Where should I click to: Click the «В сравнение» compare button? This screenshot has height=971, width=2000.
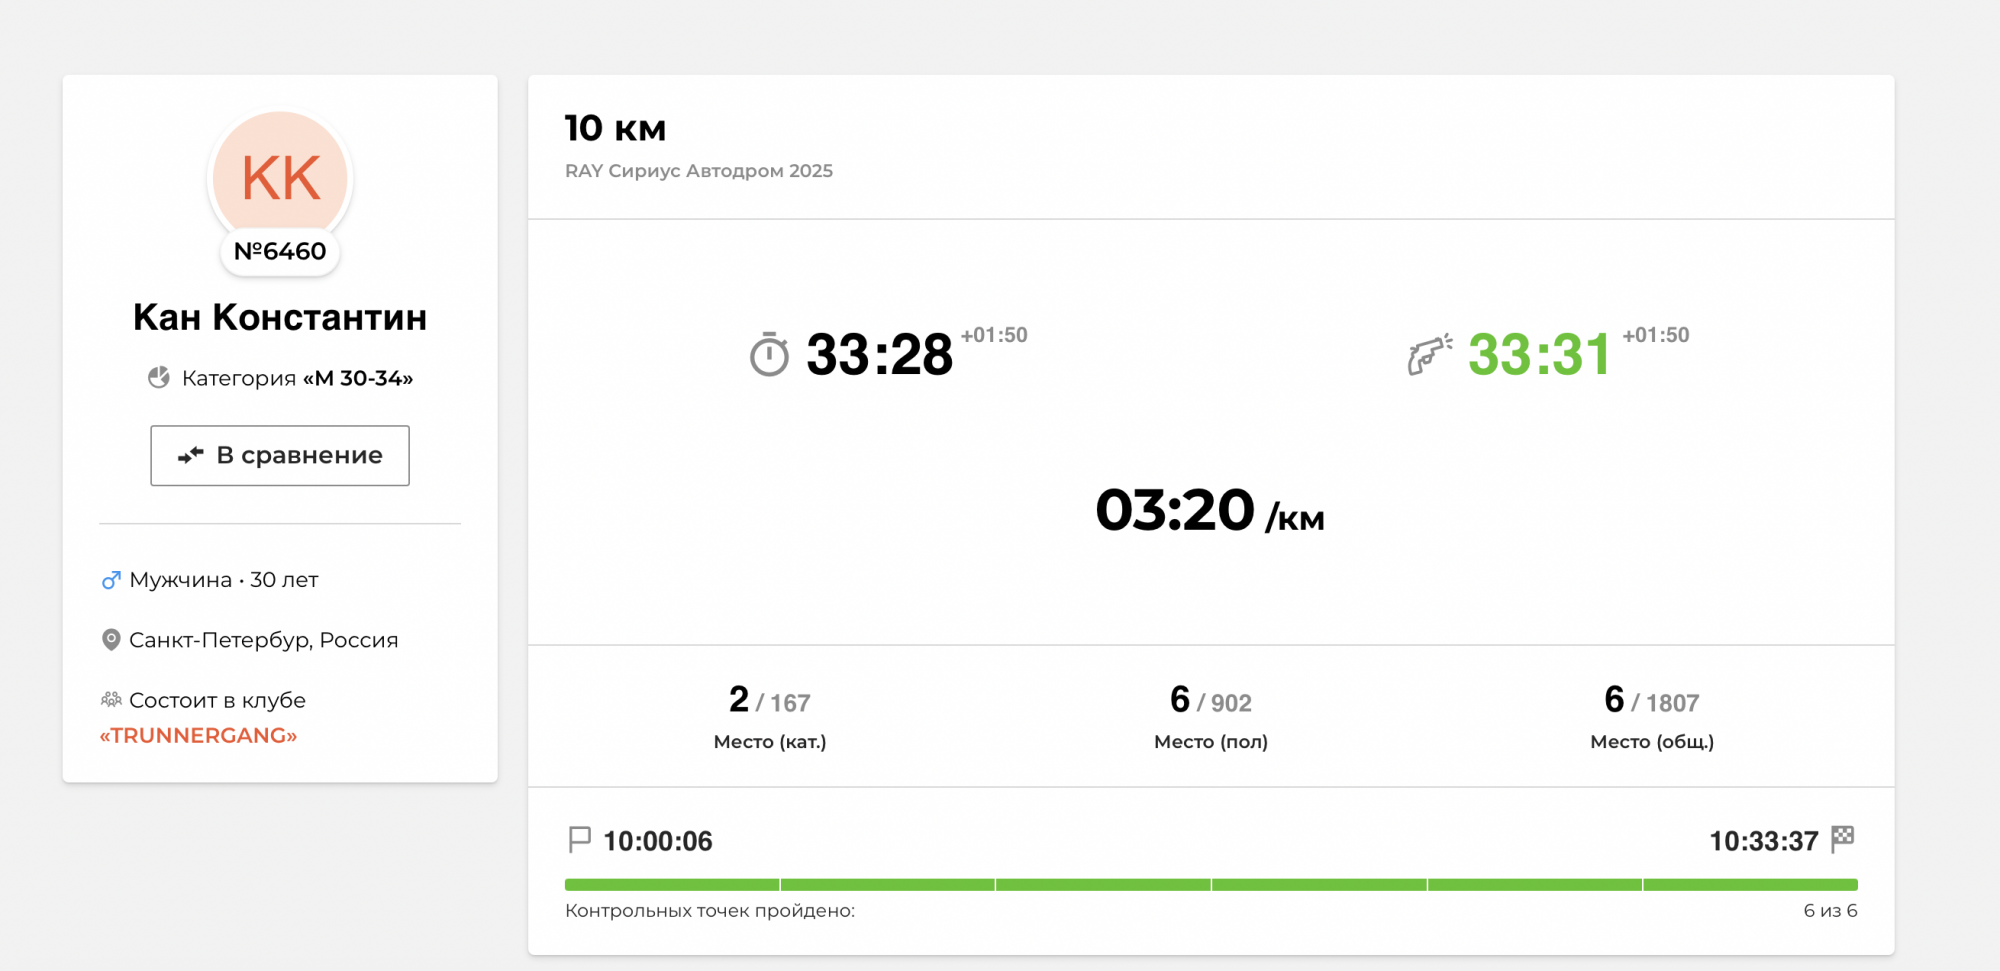pyautogui.click(x=280, y=456)
